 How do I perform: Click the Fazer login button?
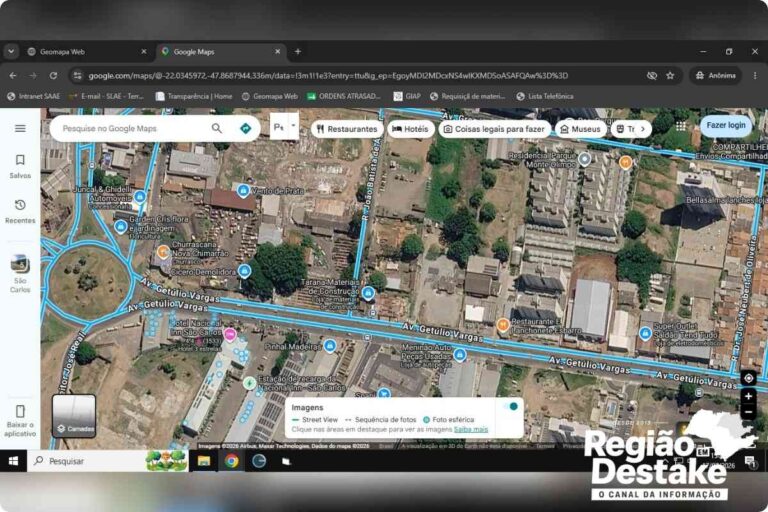[726, 125]
